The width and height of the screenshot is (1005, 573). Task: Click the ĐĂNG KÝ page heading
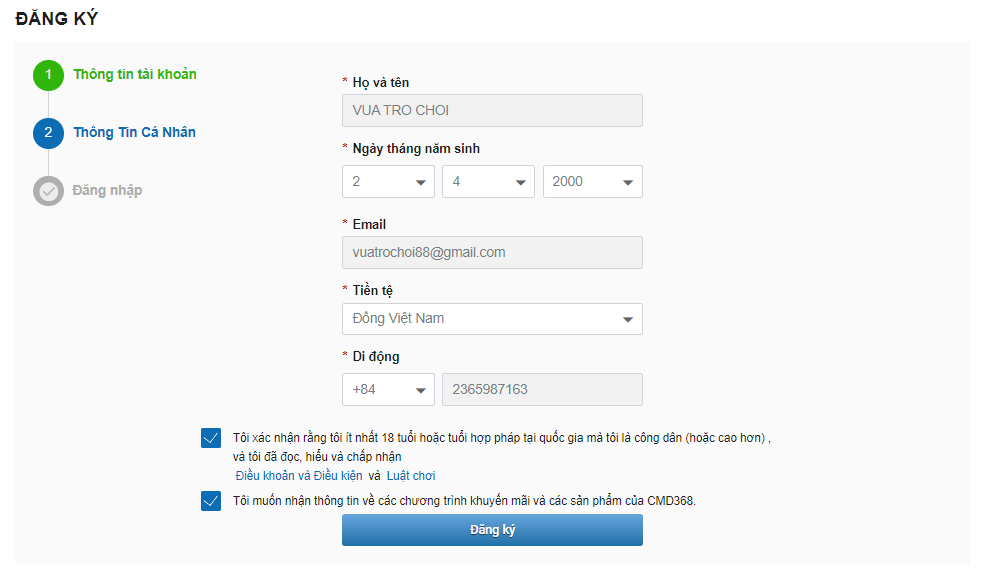click(x=57, y=19)
